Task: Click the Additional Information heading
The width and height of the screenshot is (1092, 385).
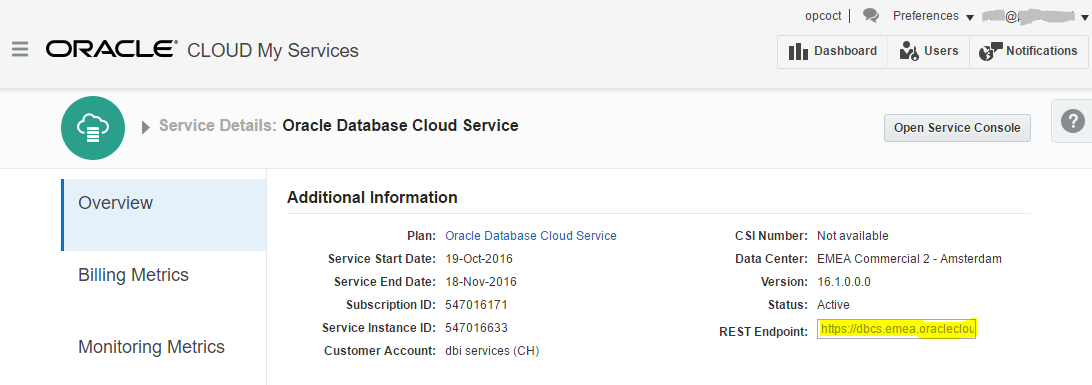Action: pyautogui.click(x=372, y=197)
